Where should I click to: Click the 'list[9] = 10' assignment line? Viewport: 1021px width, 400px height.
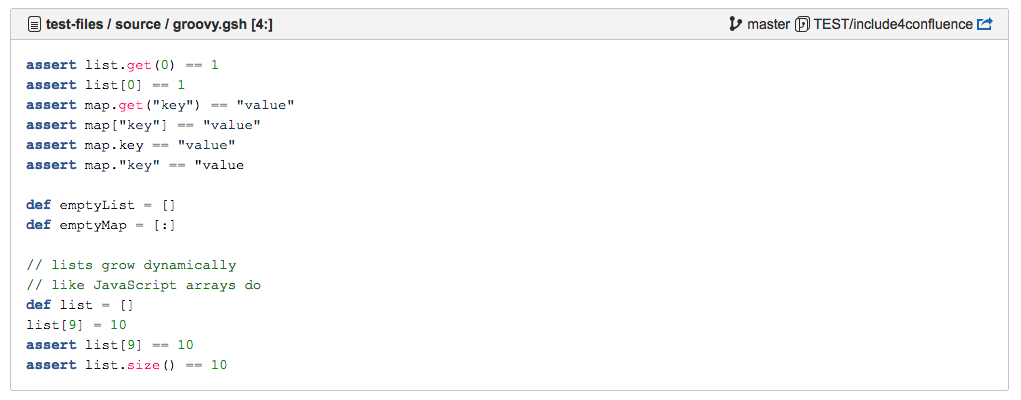[76, 325]
